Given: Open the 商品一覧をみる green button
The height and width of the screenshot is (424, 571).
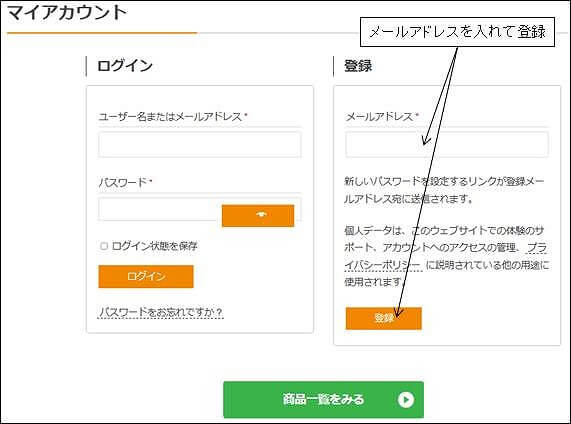Looking at the screenshot, I should click(x=323, y=400).
